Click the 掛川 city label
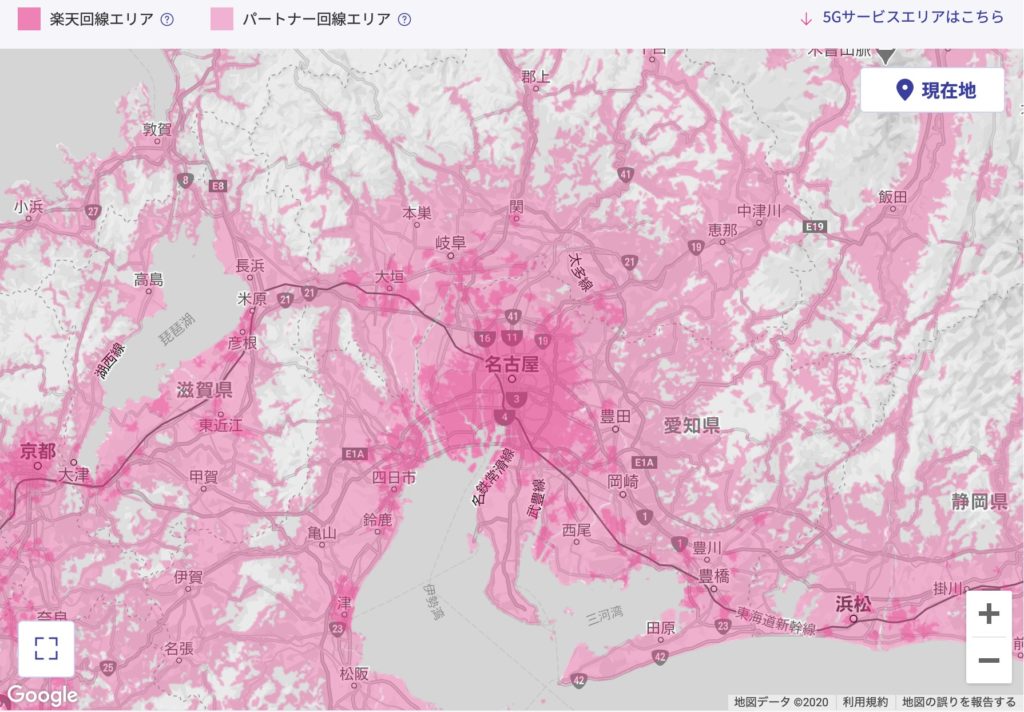 [x=949, y=589]
